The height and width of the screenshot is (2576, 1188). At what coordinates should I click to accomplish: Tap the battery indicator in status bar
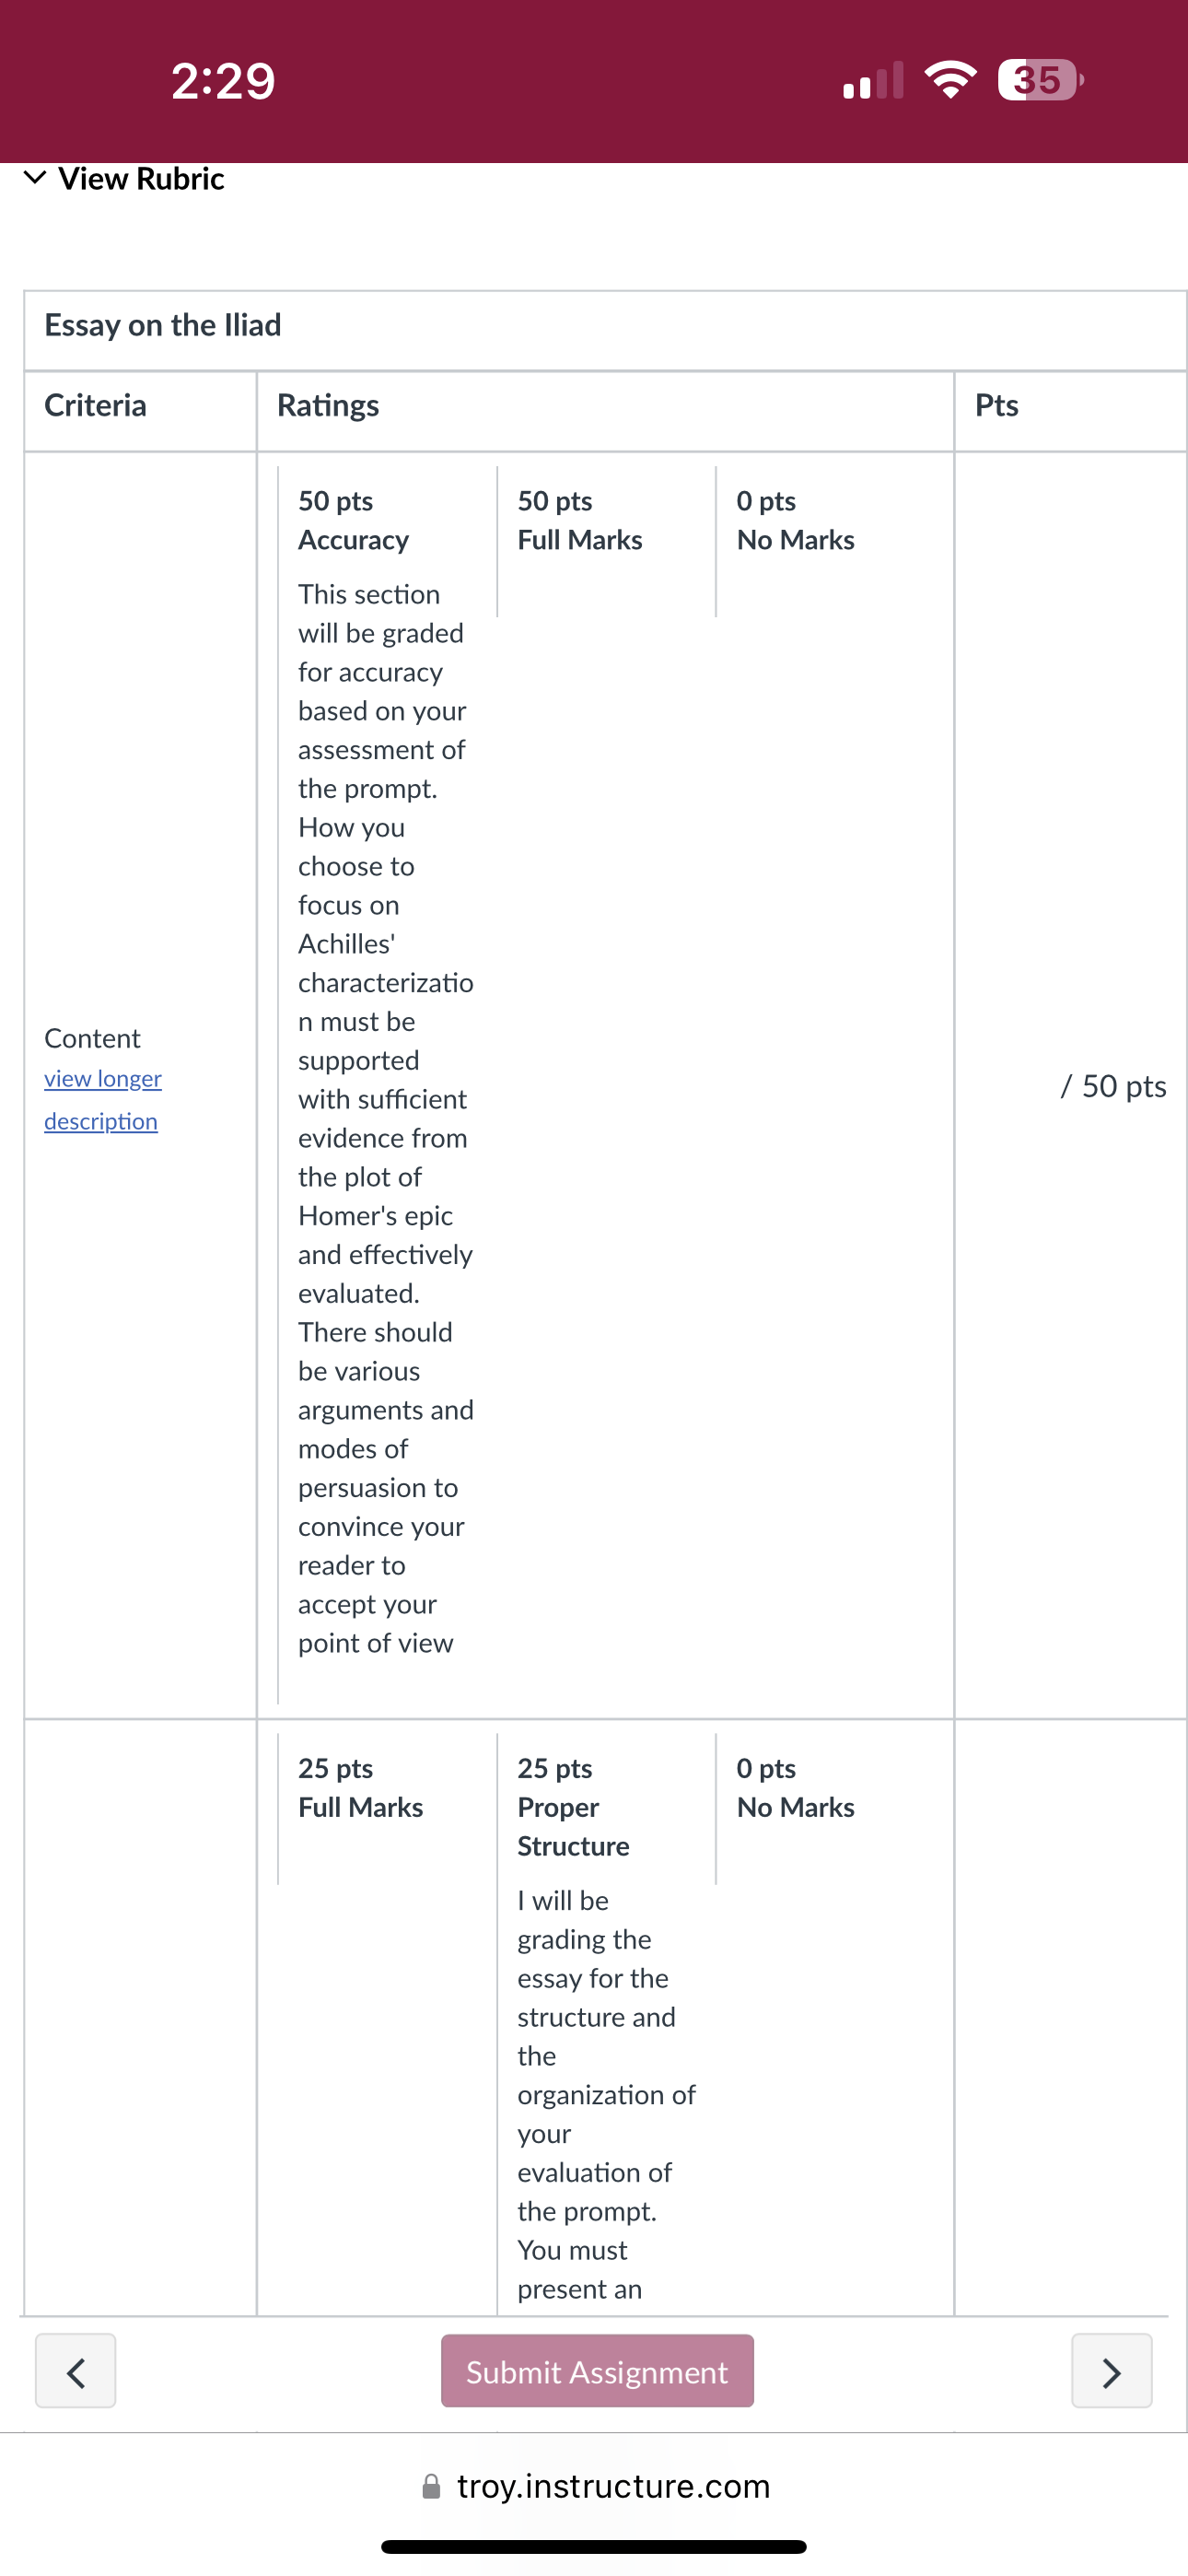pyautogui.click(x=1040, y=80)
